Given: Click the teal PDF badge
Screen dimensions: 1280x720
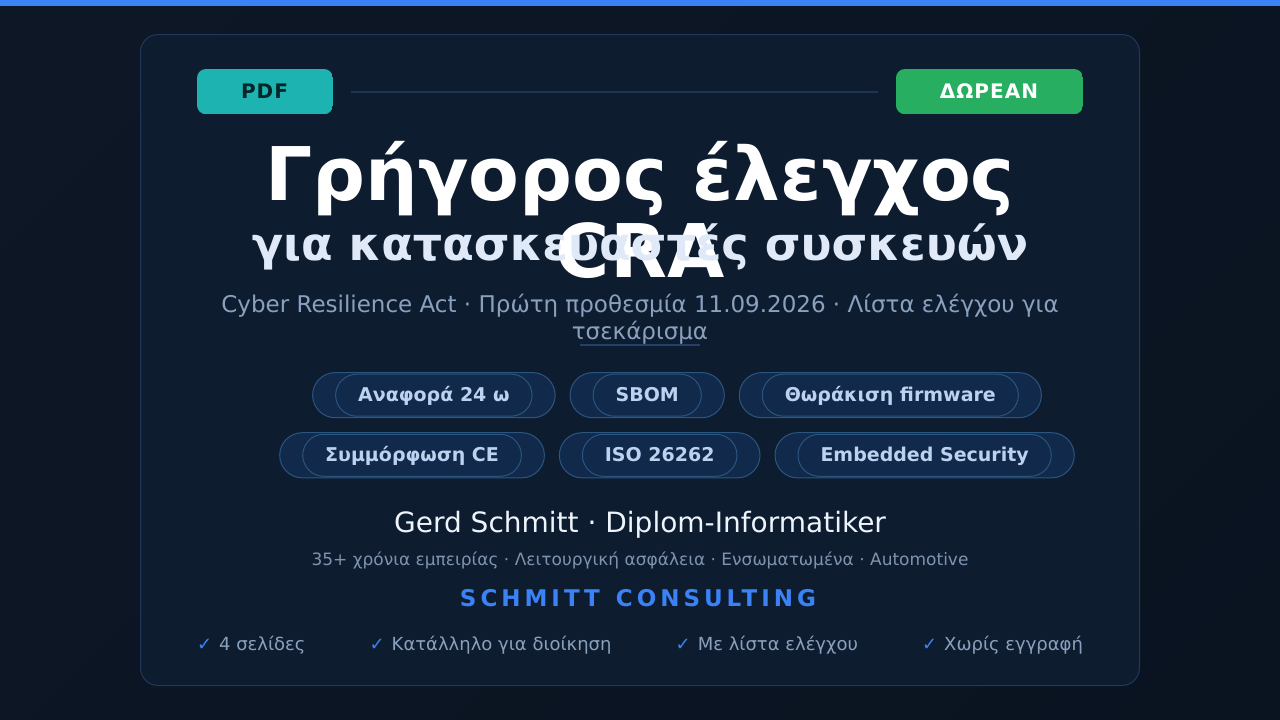Looking at the screenshot, I should click(265, 91).
